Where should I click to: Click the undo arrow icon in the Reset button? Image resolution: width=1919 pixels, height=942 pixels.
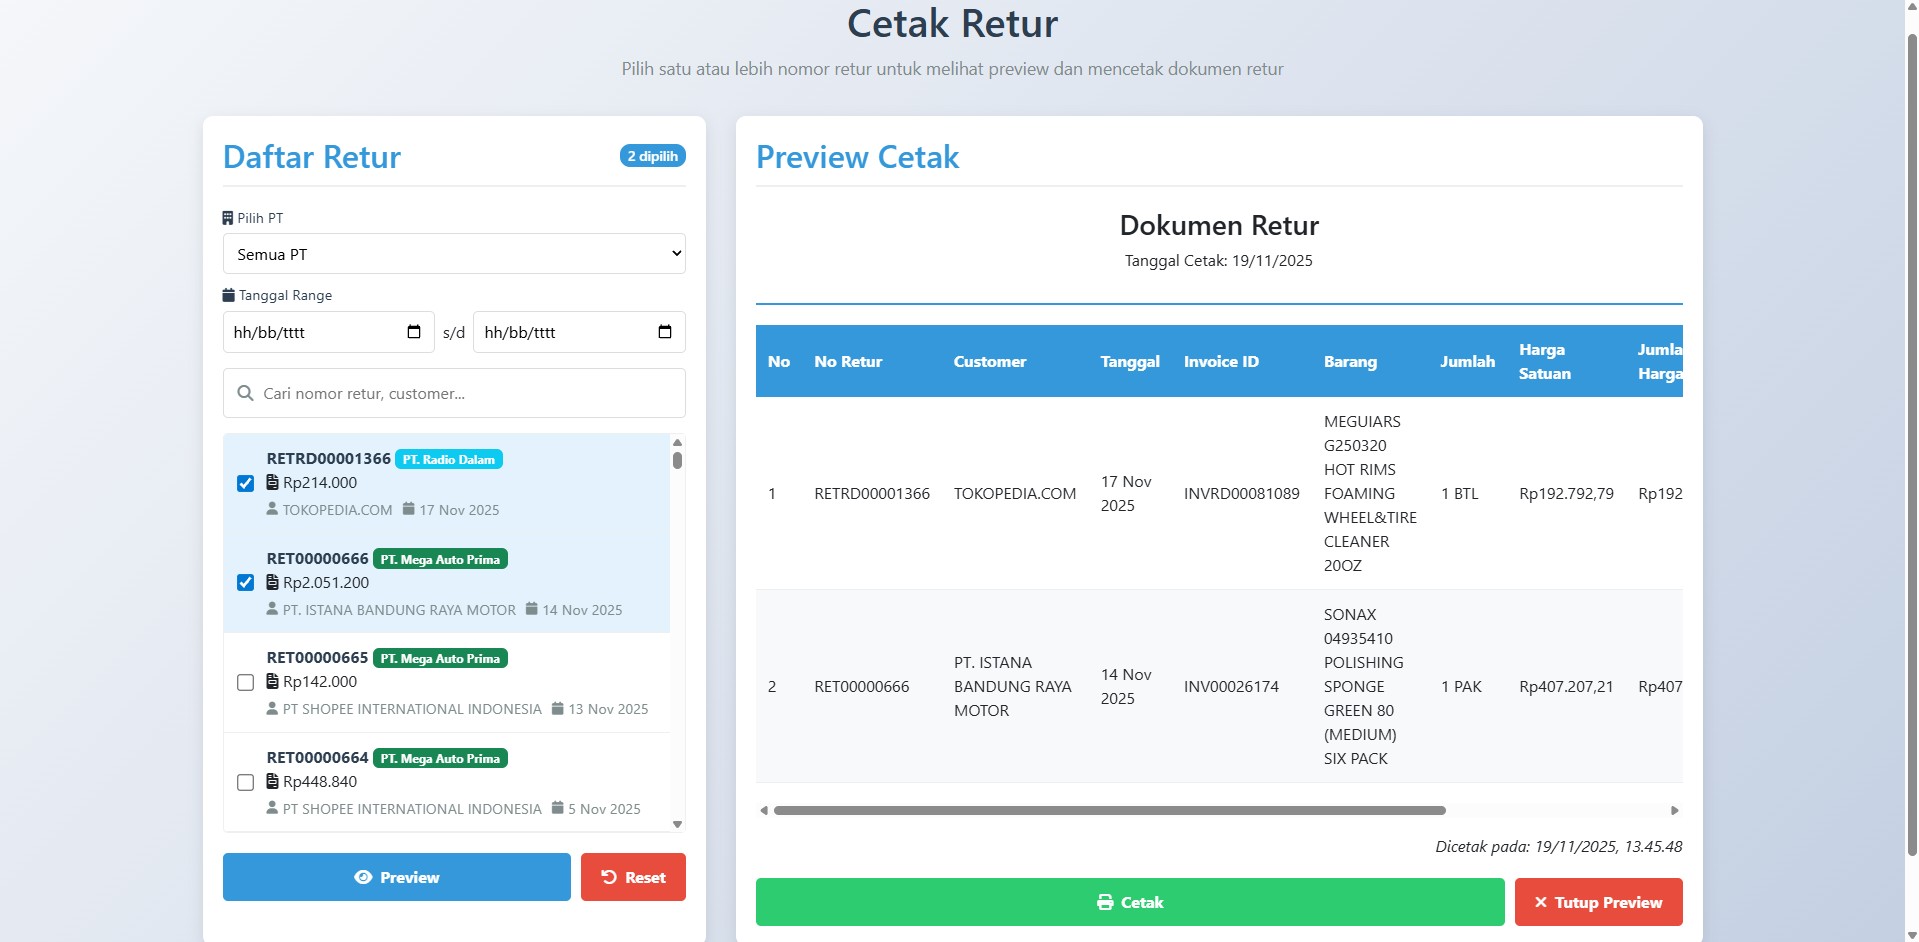pyautogui.click(x=607, y=876)
